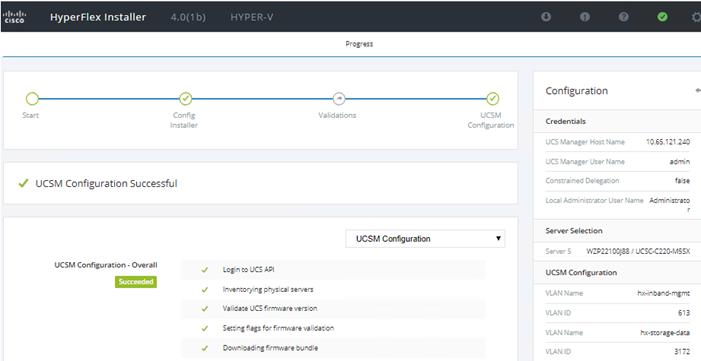Open the download icon in header
The height and width of the screenshot is (361, 701).
pos(546,17)
